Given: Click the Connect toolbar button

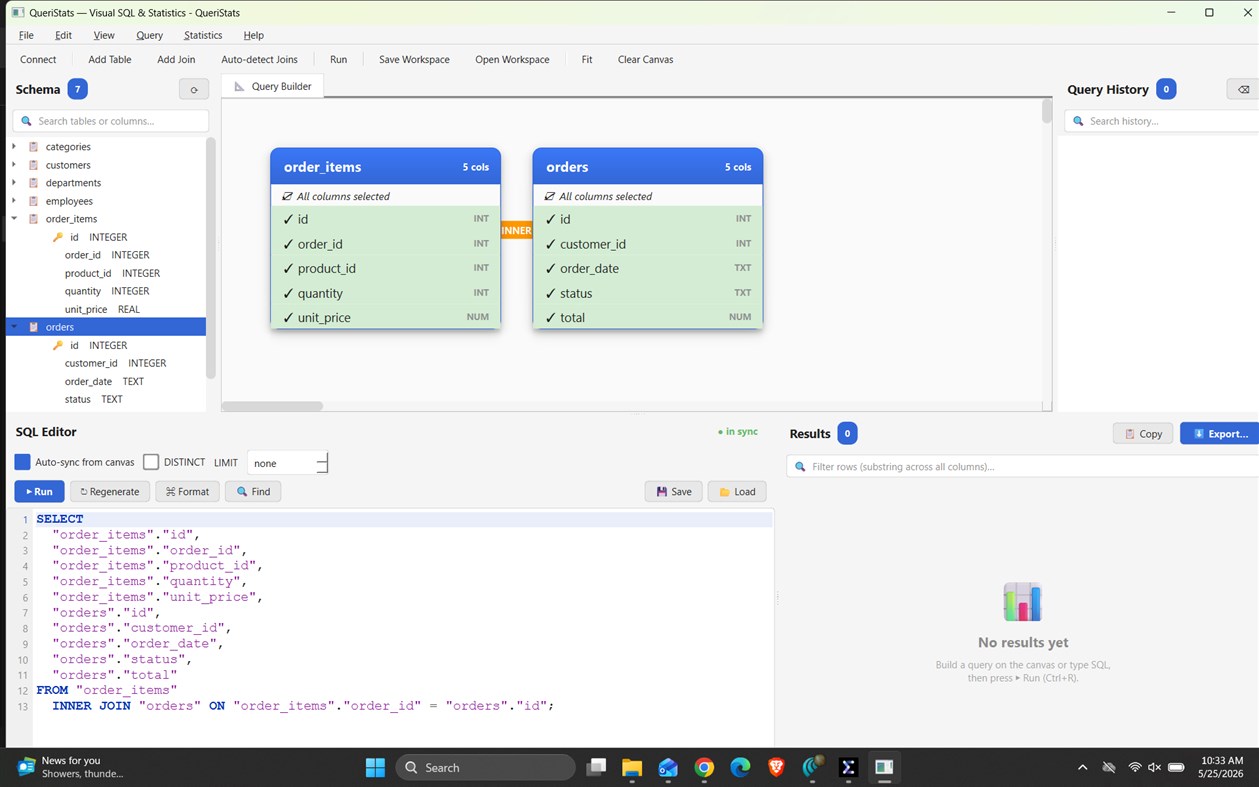Looking at the screenshot, I should 38,59.
